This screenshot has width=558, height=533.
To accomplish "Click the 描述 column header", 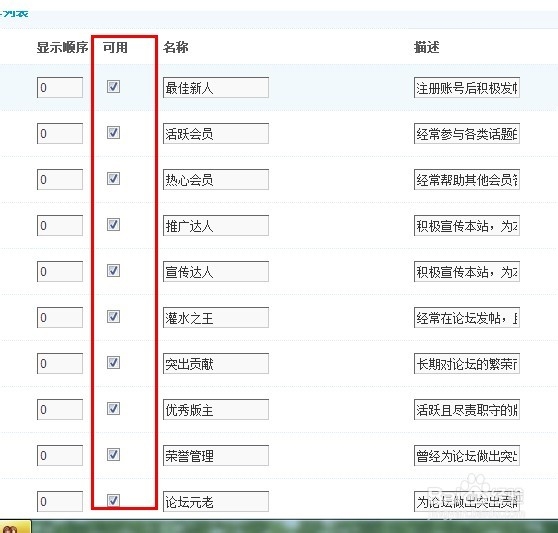I will click(x=427, y=47).
